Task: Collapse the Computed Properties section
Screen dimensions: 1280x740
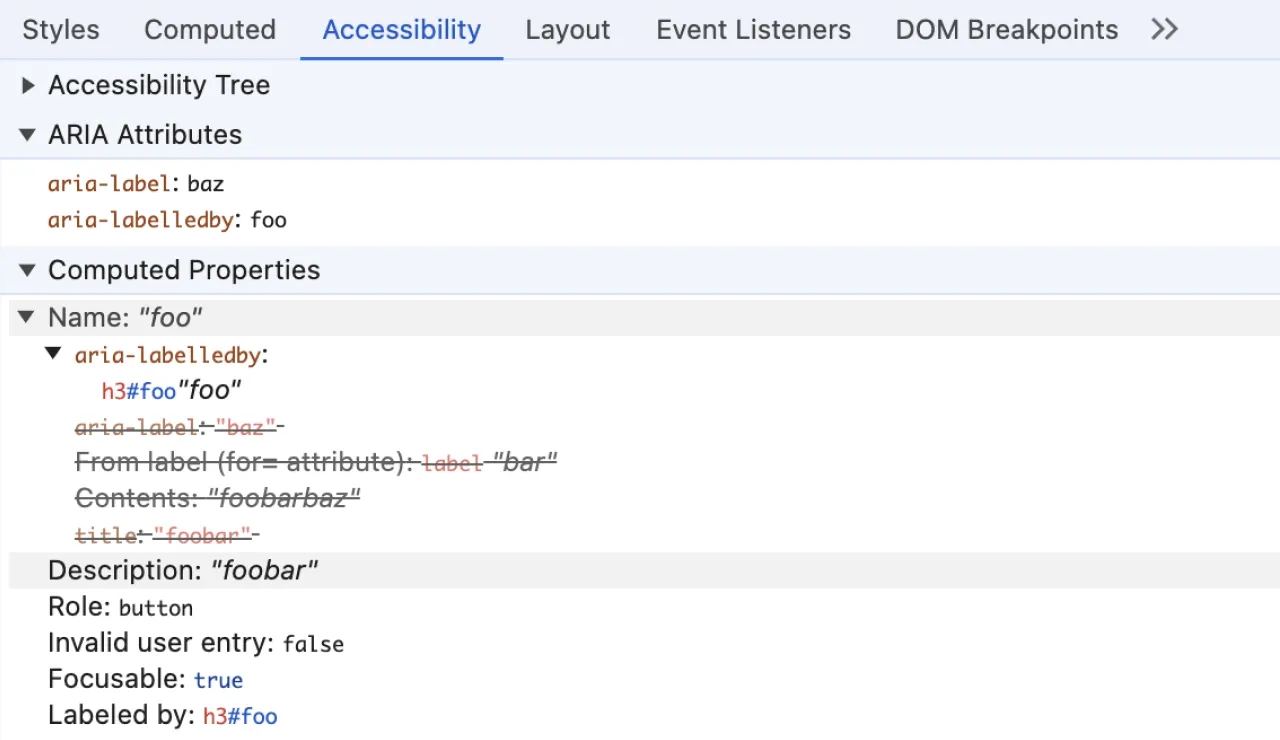Action: (27, 270)
